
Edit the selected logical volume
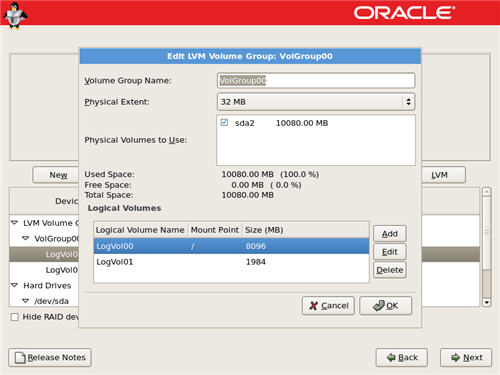pos(390,252)
